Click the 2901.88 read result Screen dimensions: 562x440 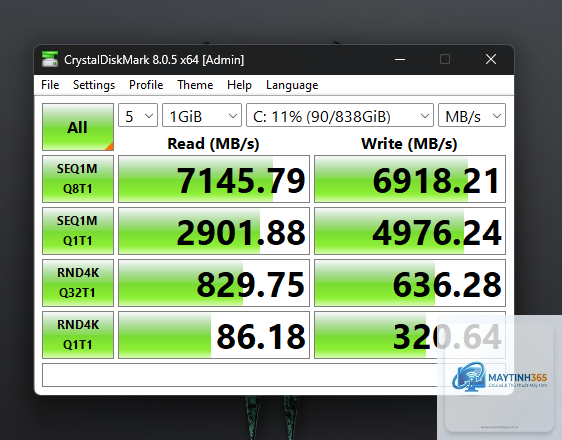[214, 231]
